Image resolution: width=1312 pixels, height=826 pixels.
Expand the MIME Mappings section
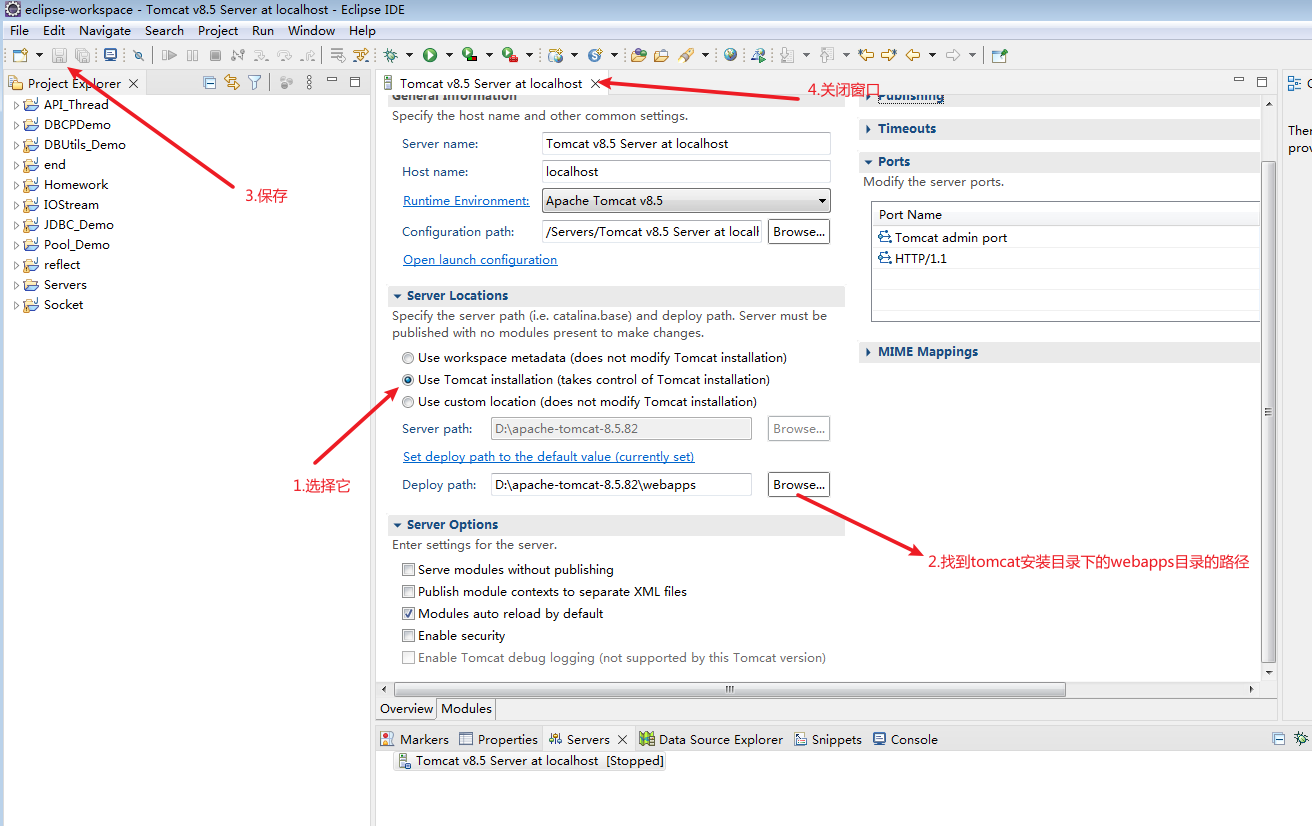pyautogui.click(x=868, y=352)
